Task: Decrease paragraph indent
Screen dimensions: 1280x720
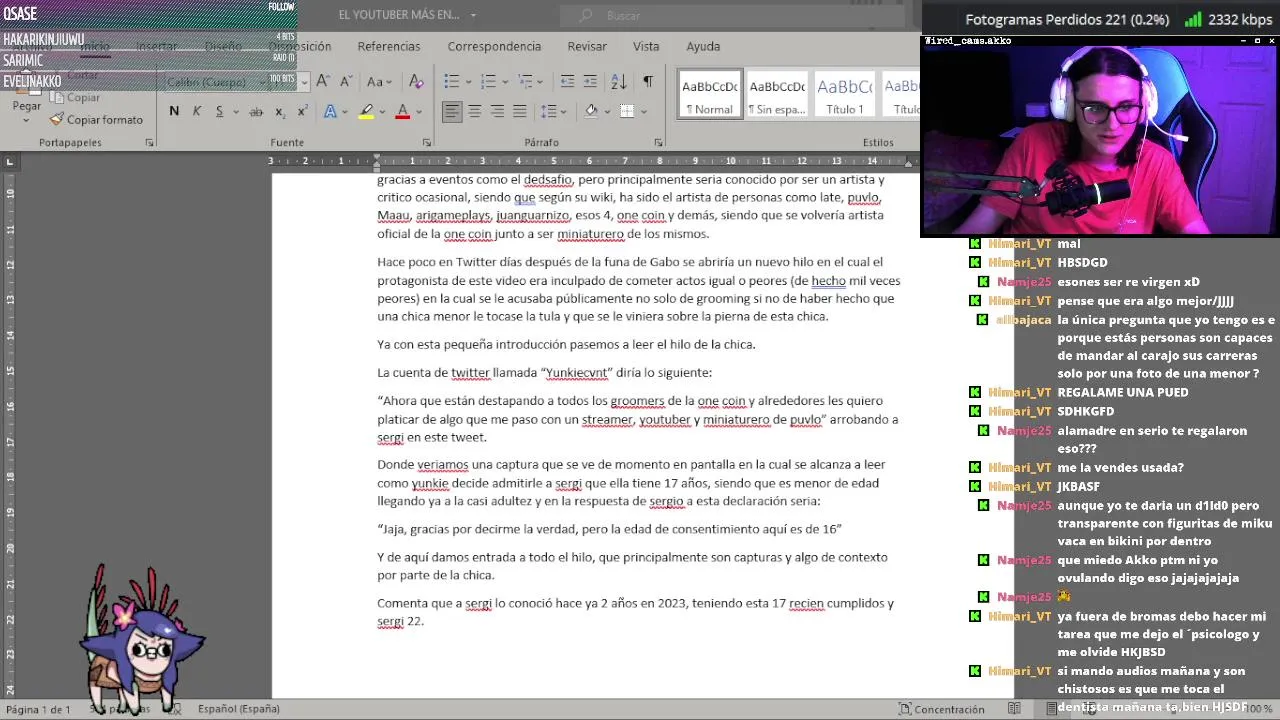Action: 567,82
